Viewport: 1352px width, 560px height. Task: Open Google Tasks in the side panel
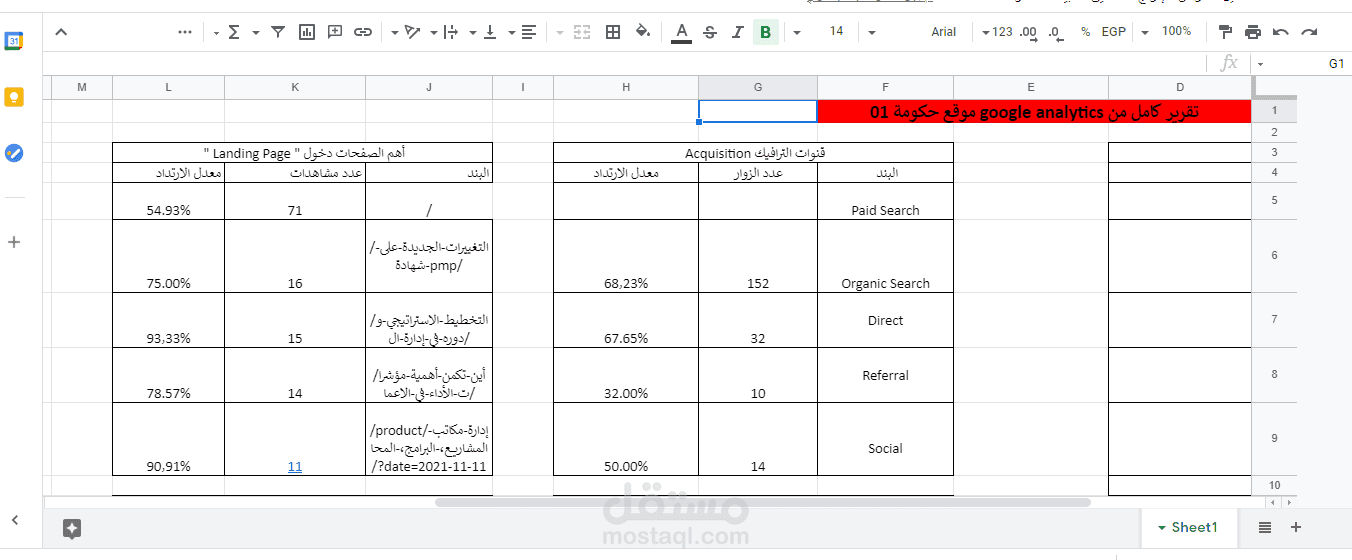coord(14,153)
